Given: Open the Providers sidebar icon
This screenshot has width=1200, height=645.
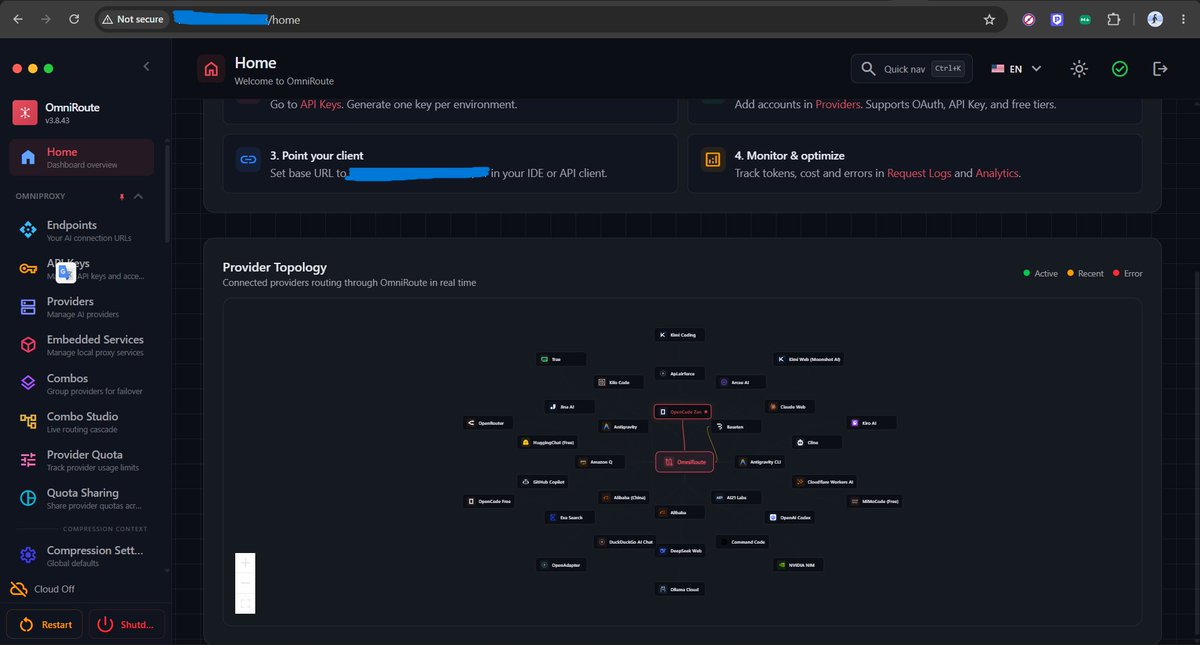Looking at the screenshot, I should (28, 307).
